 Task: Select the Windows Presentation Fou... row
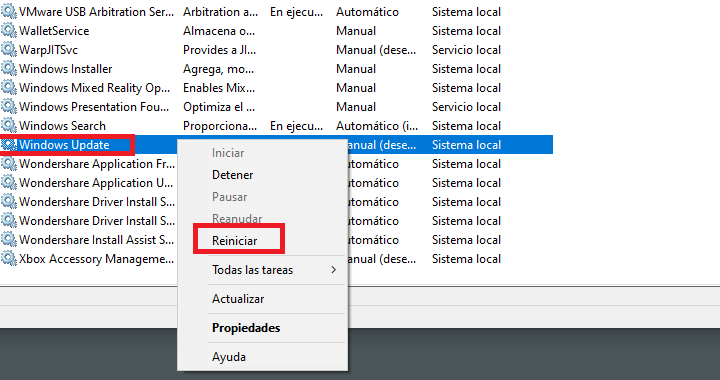click(x=276, y=106)
